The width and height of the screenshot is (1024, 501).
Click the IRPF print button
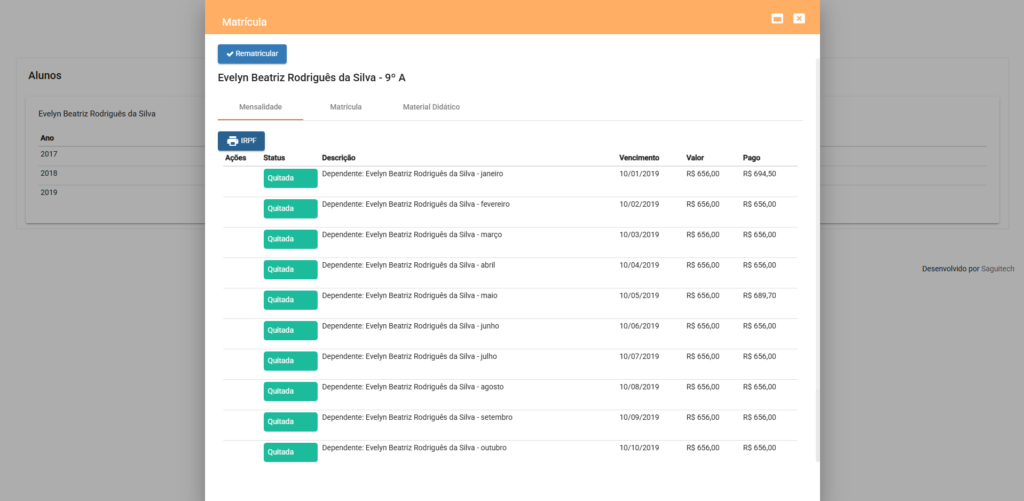[x=241, y=141]
